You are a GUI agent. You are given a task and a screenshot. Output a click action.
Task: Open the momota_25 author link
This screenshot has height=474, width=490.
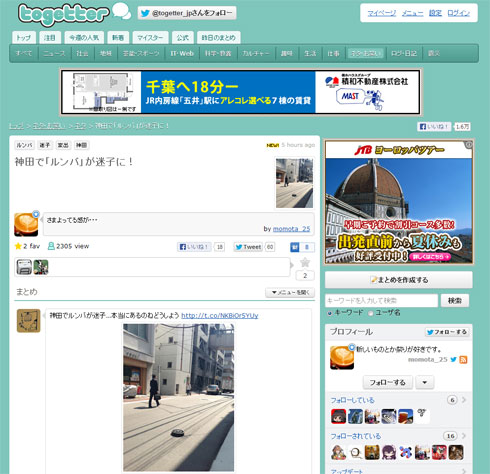tap(291, 229)
